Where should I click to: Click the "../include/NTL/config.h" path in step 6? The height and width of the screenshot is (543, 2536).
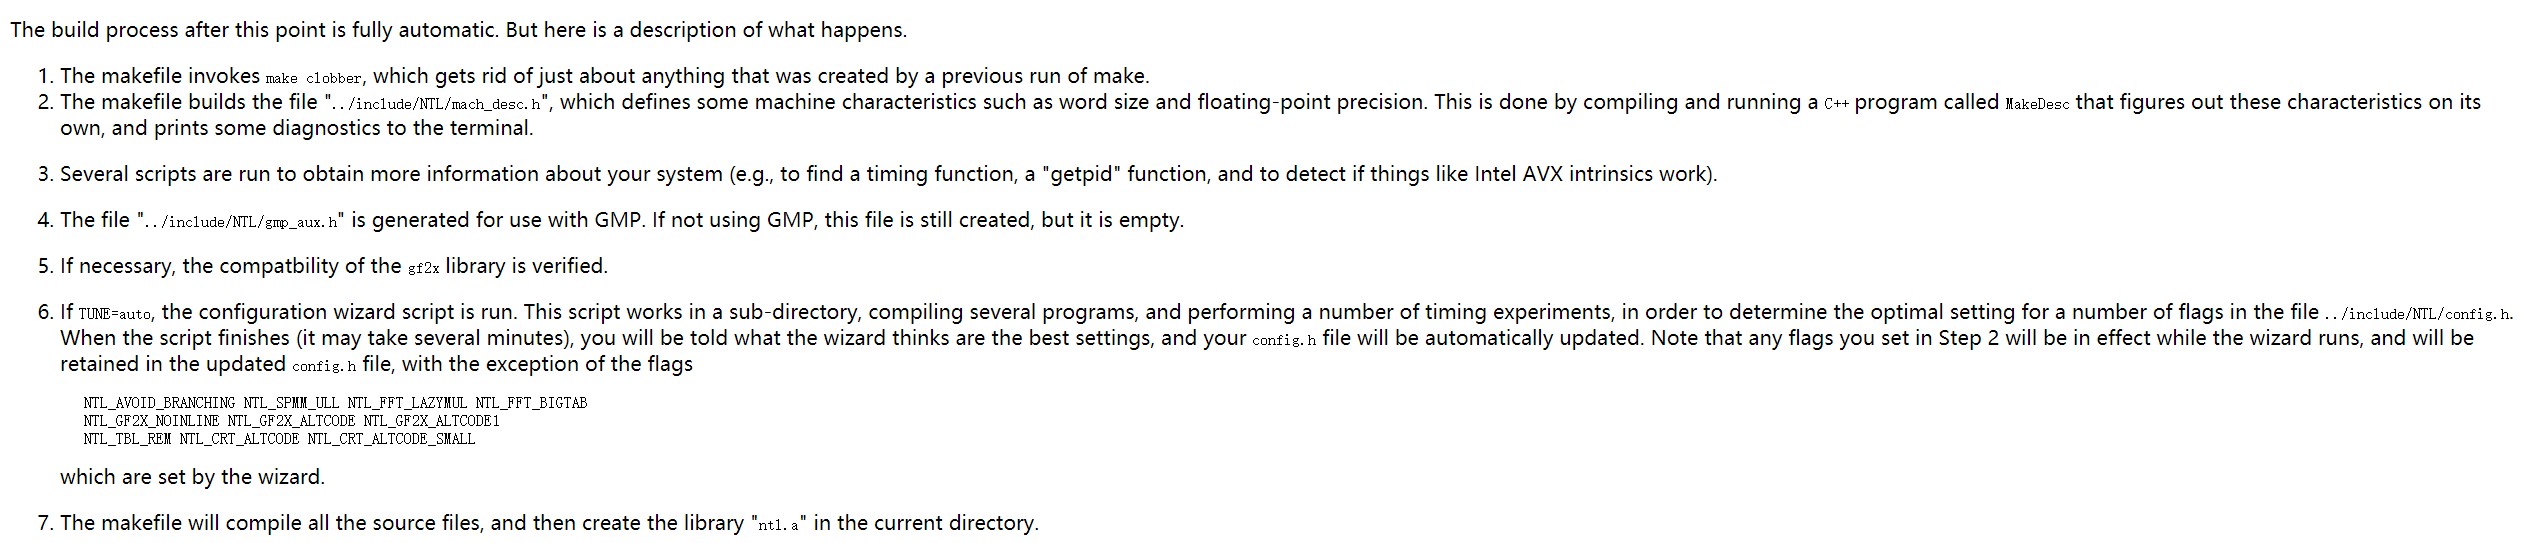(x=2427, y=314)
